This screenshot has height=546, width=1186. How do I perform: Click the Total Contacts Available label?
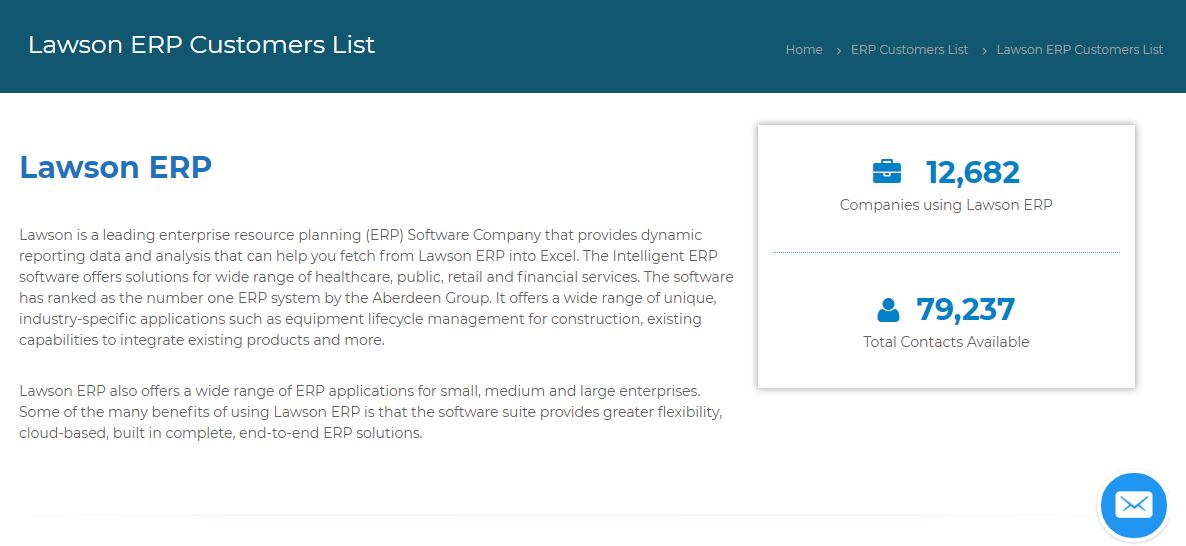[946, 342]
